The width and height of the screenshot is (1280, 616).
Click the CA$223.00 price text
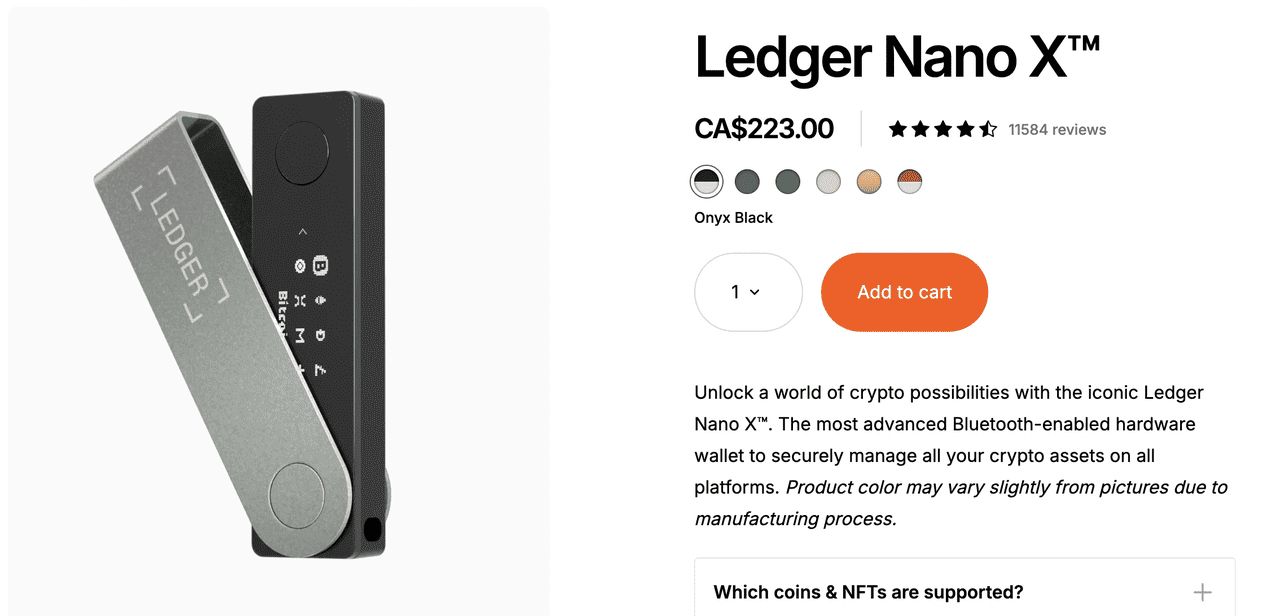764,128
